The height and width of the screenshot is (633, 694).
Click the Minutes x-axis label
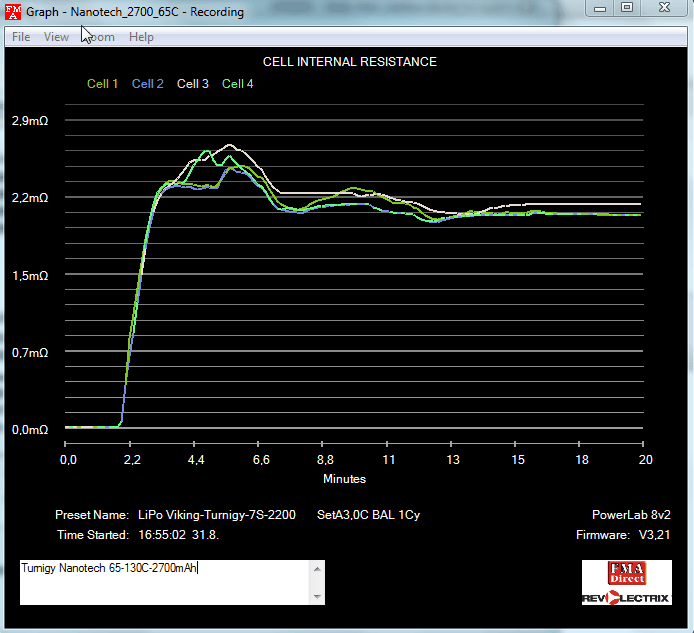tap(346, 479)
